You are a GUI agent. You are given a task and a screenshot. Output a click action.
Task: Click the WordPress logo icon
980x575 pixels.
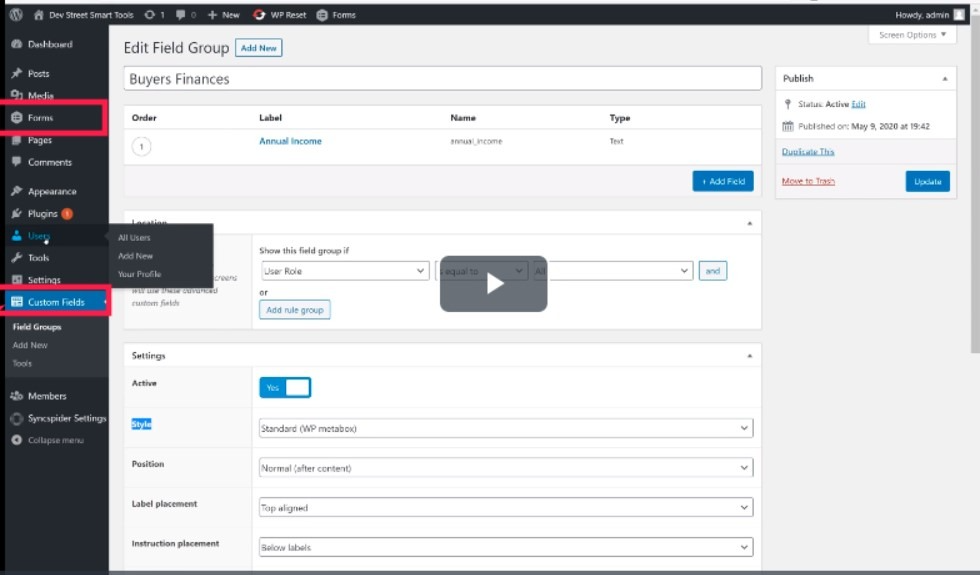(x=16, y=14)
